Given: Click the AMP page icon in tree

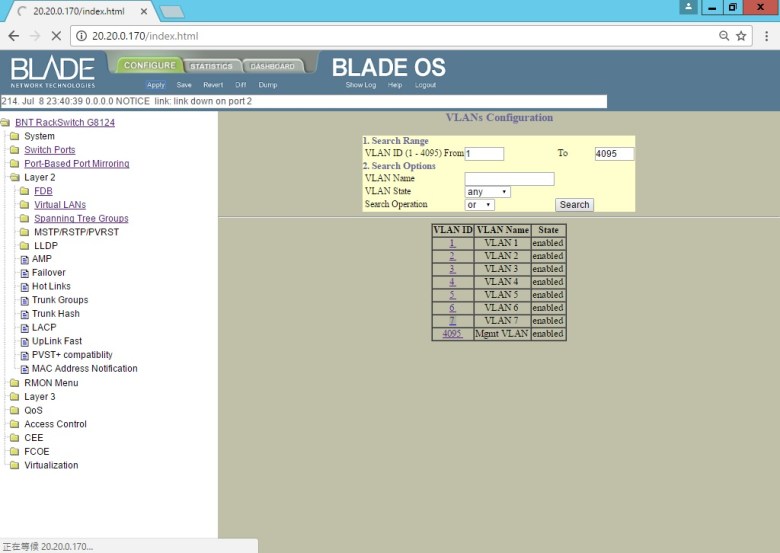Looking at the screenshot, I should (25, 259).
